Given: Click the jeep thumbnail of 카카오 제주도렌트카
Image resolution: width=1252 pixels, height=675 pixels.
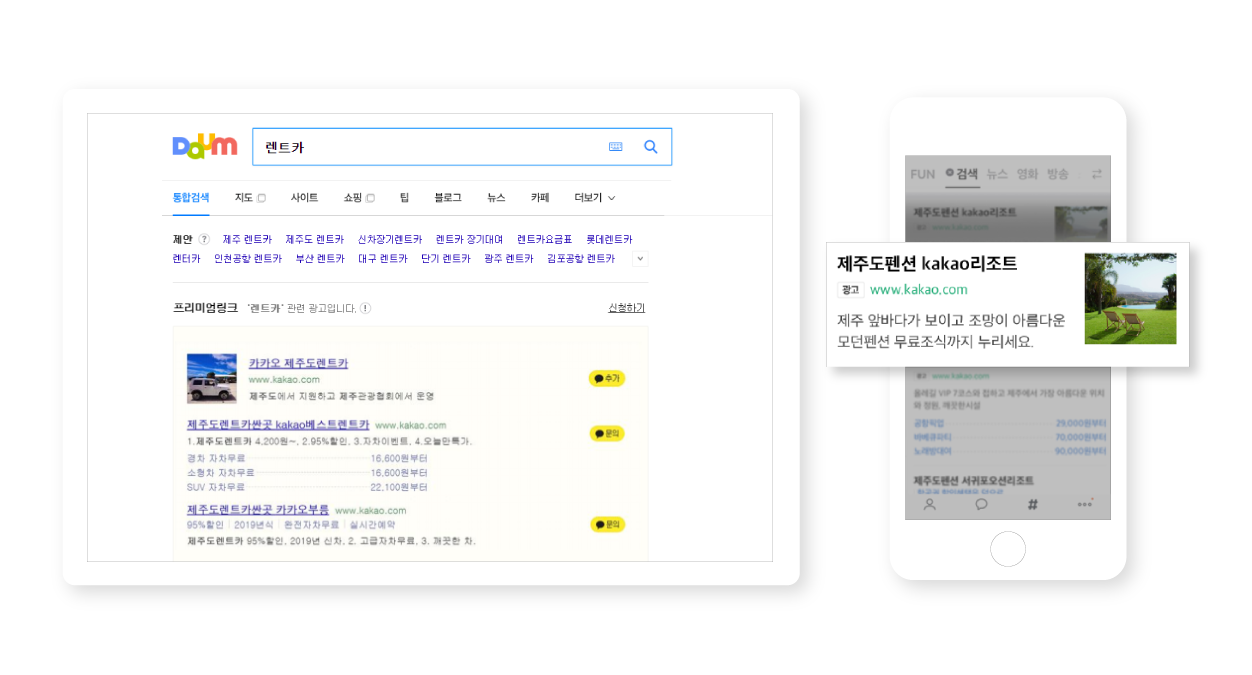Looking at the screenshot, I should (x=212, y=378).
